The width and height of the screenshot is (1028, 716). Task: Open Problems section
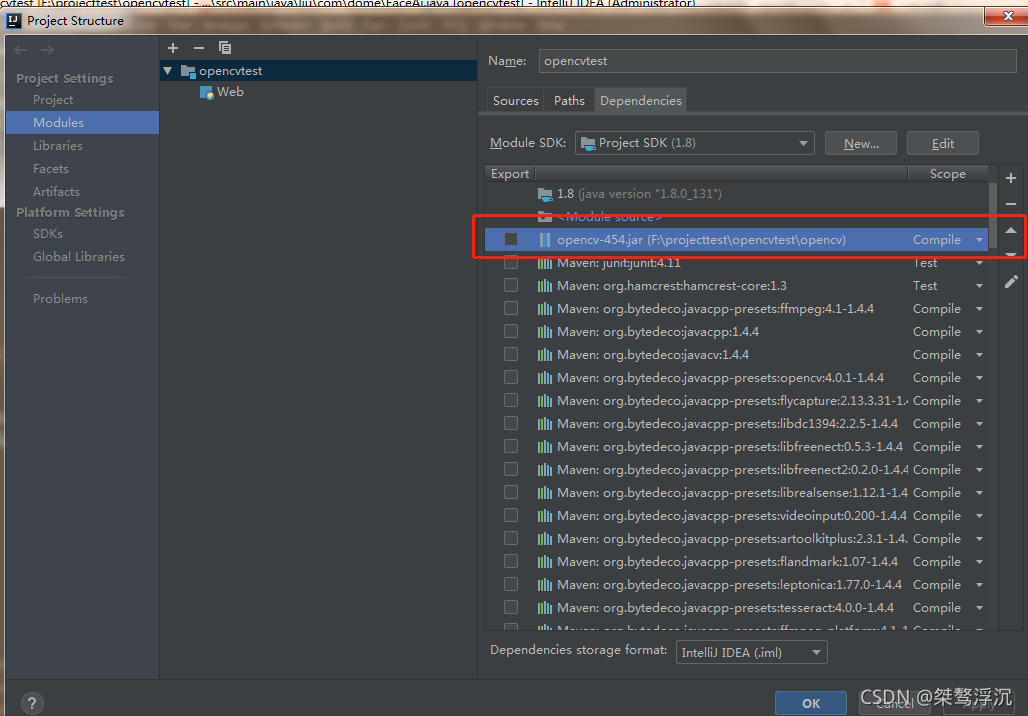tap(60, 298)
